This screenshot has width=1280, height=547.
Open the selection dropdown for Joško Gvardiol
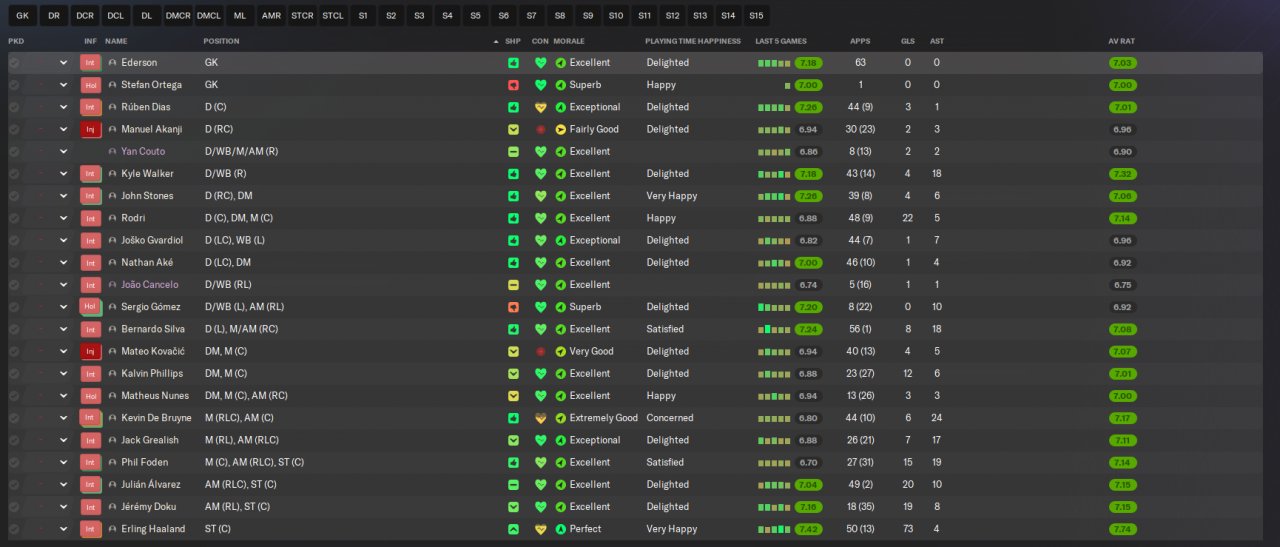click(63, 240)
